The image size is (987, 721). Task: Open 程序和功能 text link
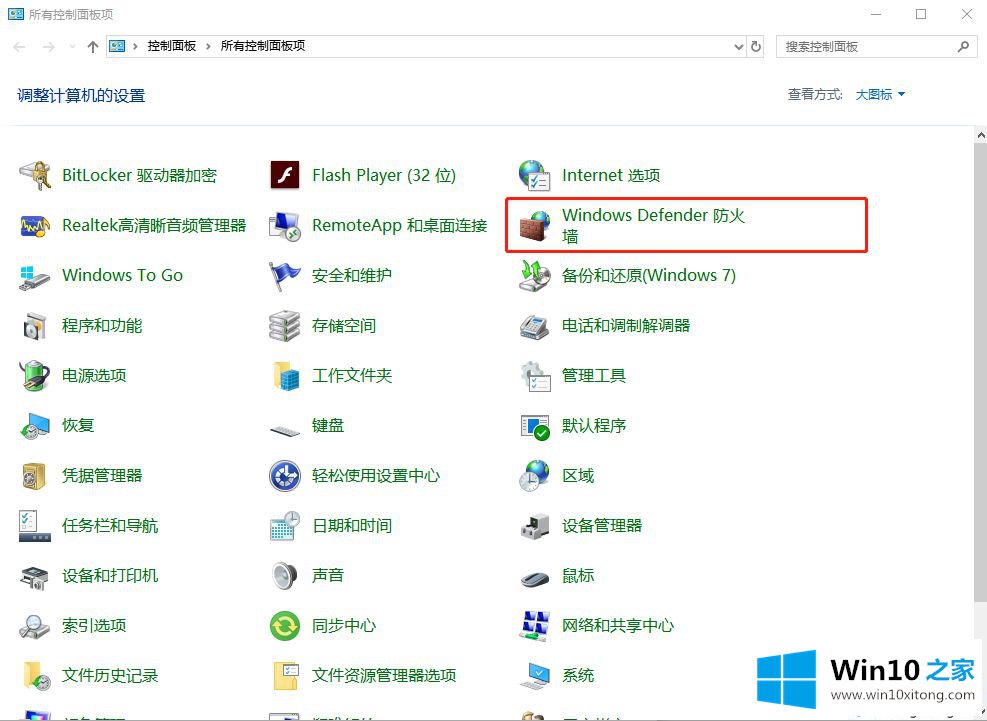click(102, 326)
